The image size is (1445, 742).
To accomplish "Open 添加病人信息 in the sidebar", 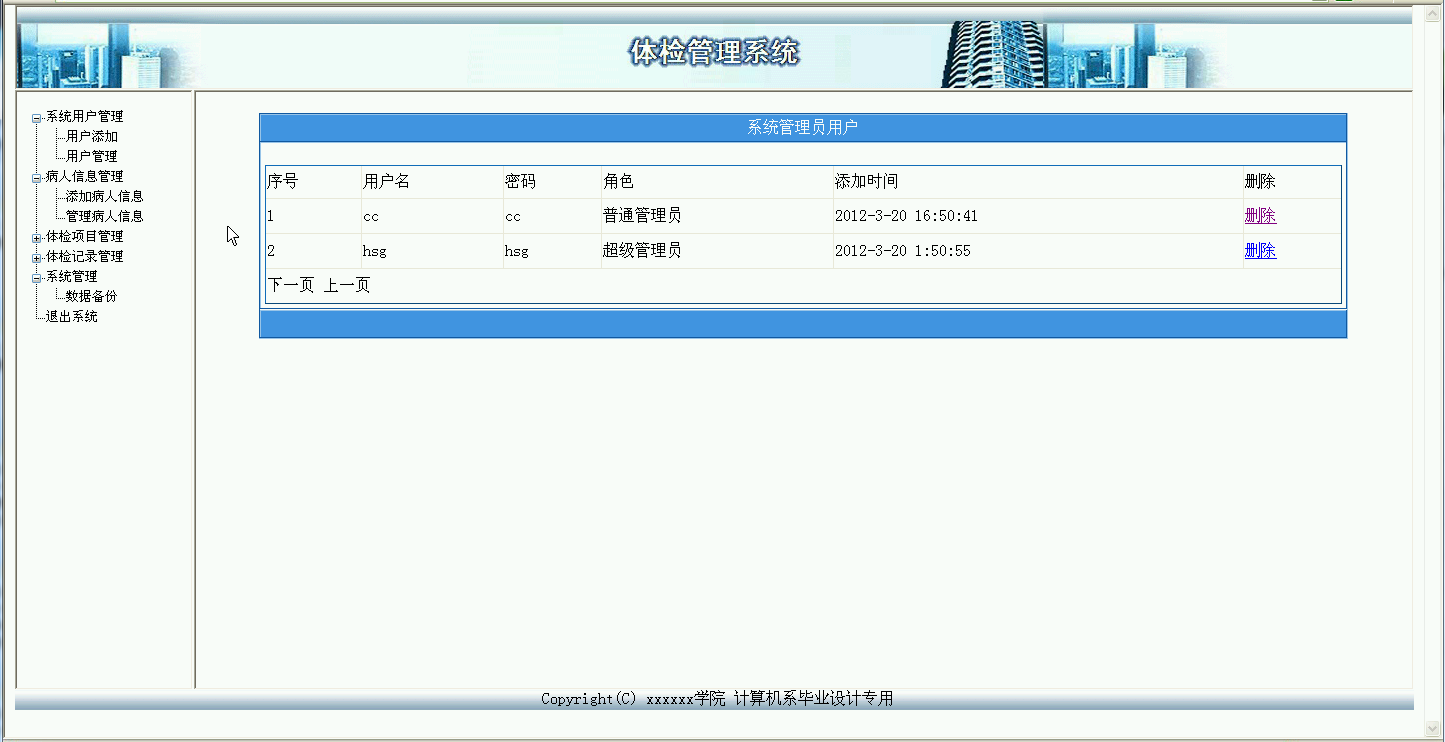I will click(x=105, y=197).
